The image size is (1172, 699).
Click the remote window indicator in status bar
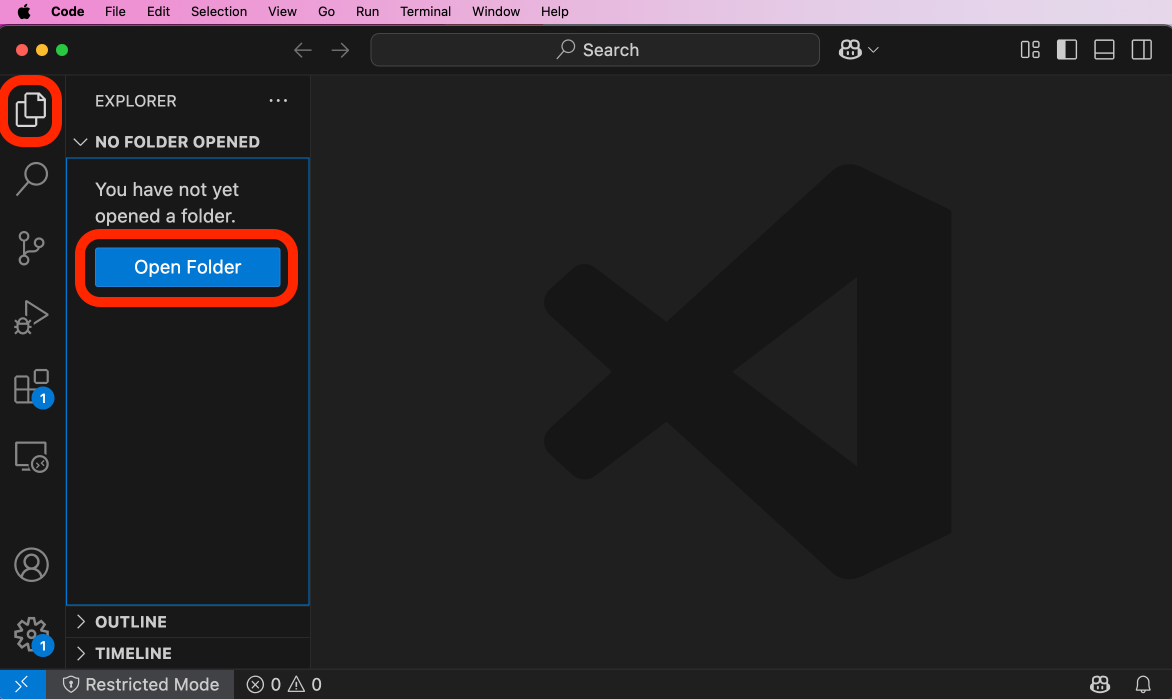(x=22, y=684)
